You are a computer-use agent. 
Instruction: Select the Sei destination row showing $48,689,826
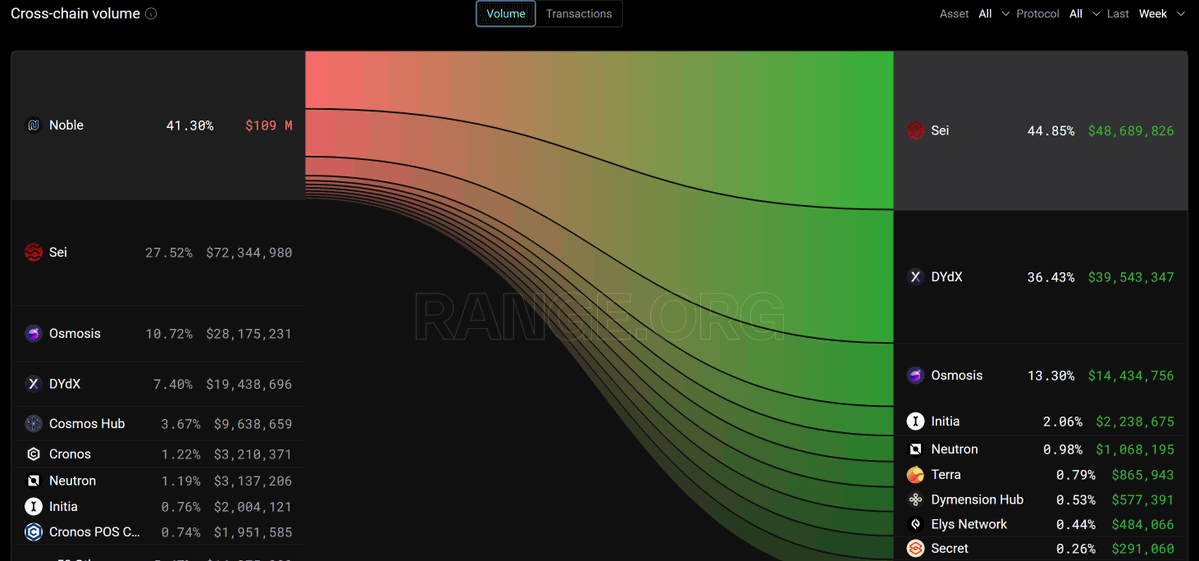coord(1040,131)
